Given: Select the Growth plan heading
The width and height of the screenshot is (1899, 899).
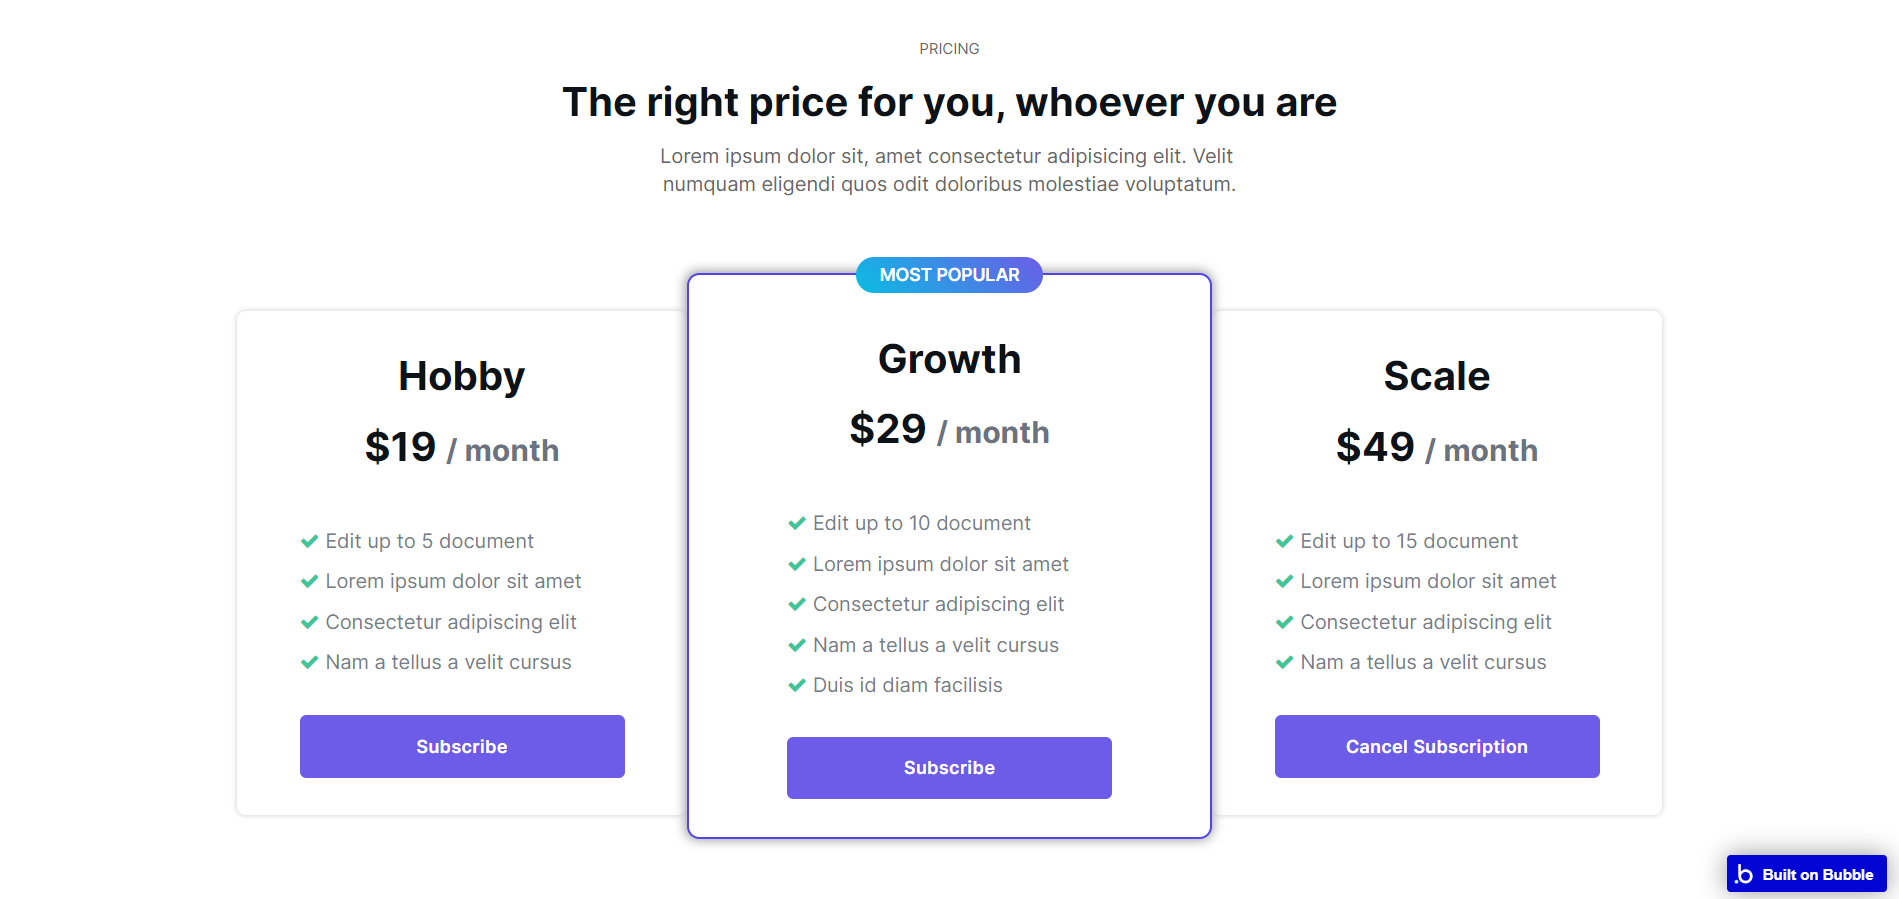Looking at the screenshot, I should coord(949,359).
